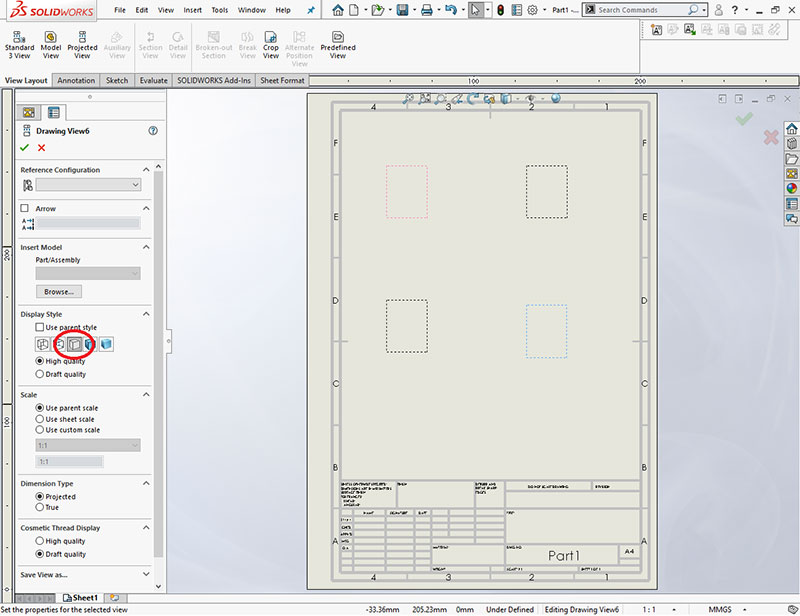The height and width of the screenshot is (616, 800).
Task: Click the Browse button
Action: 59,291
